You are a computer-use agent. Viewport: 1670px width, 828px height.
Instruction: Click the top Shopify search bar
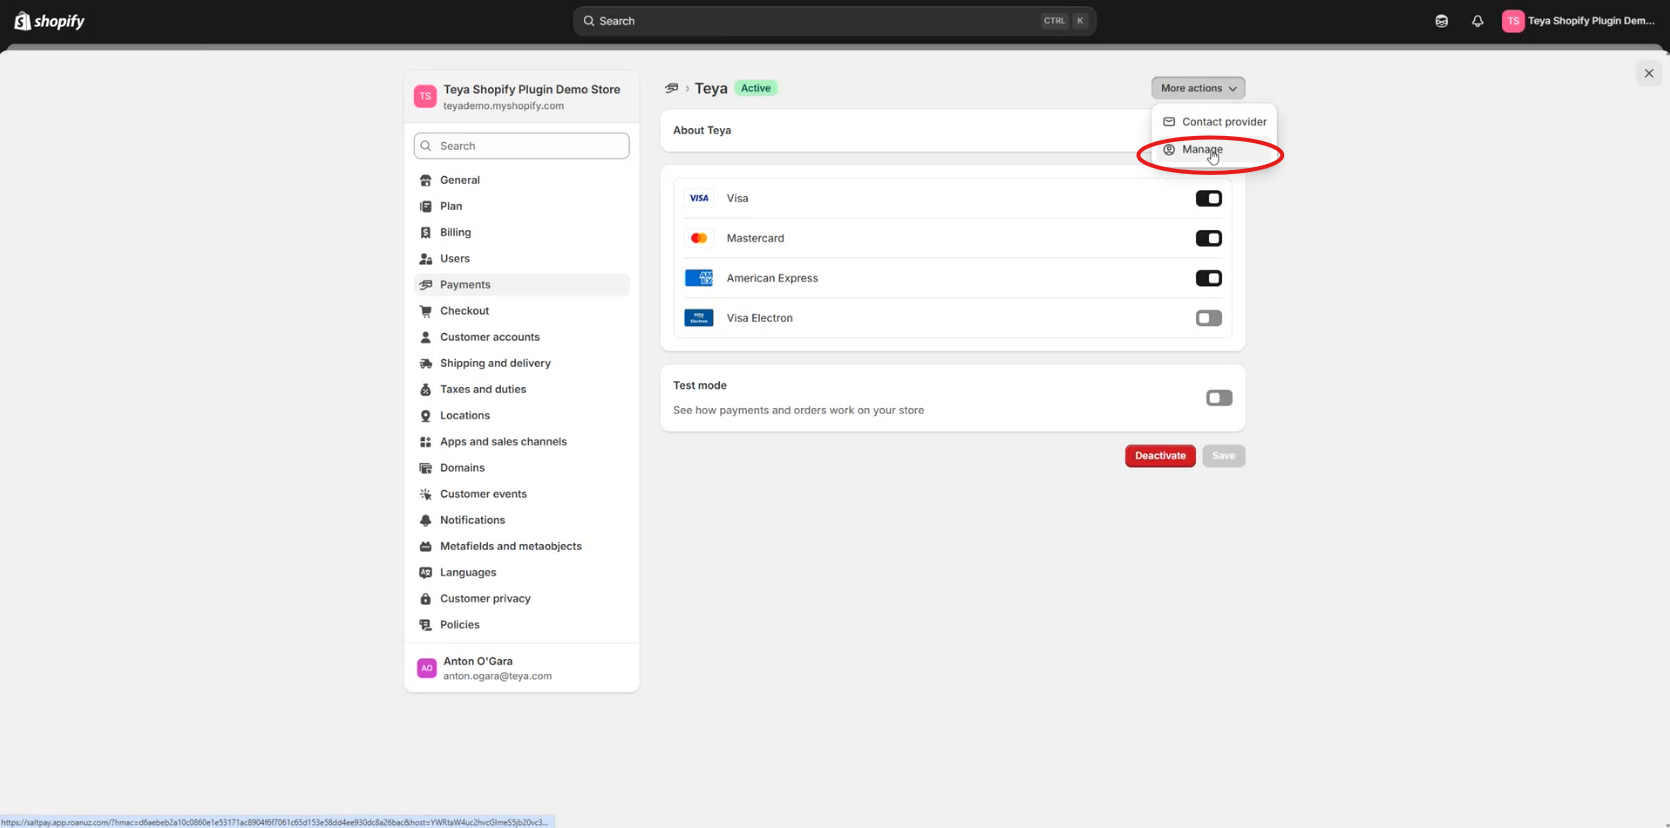click(835, 21)
